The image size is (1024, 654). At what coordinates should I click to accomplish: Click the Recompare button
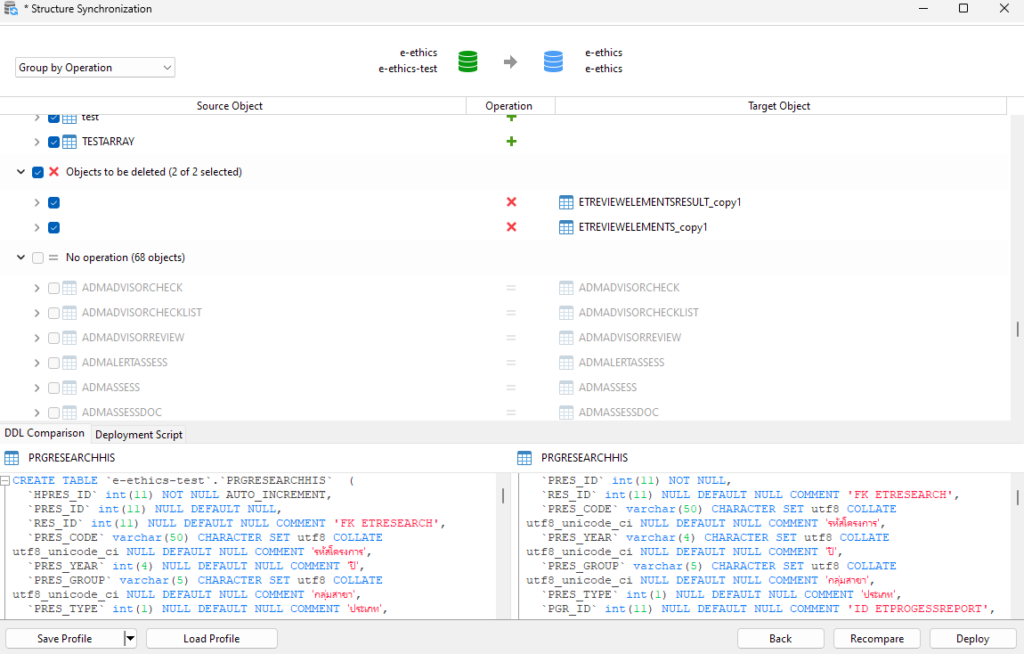click(x=877, y=639)
